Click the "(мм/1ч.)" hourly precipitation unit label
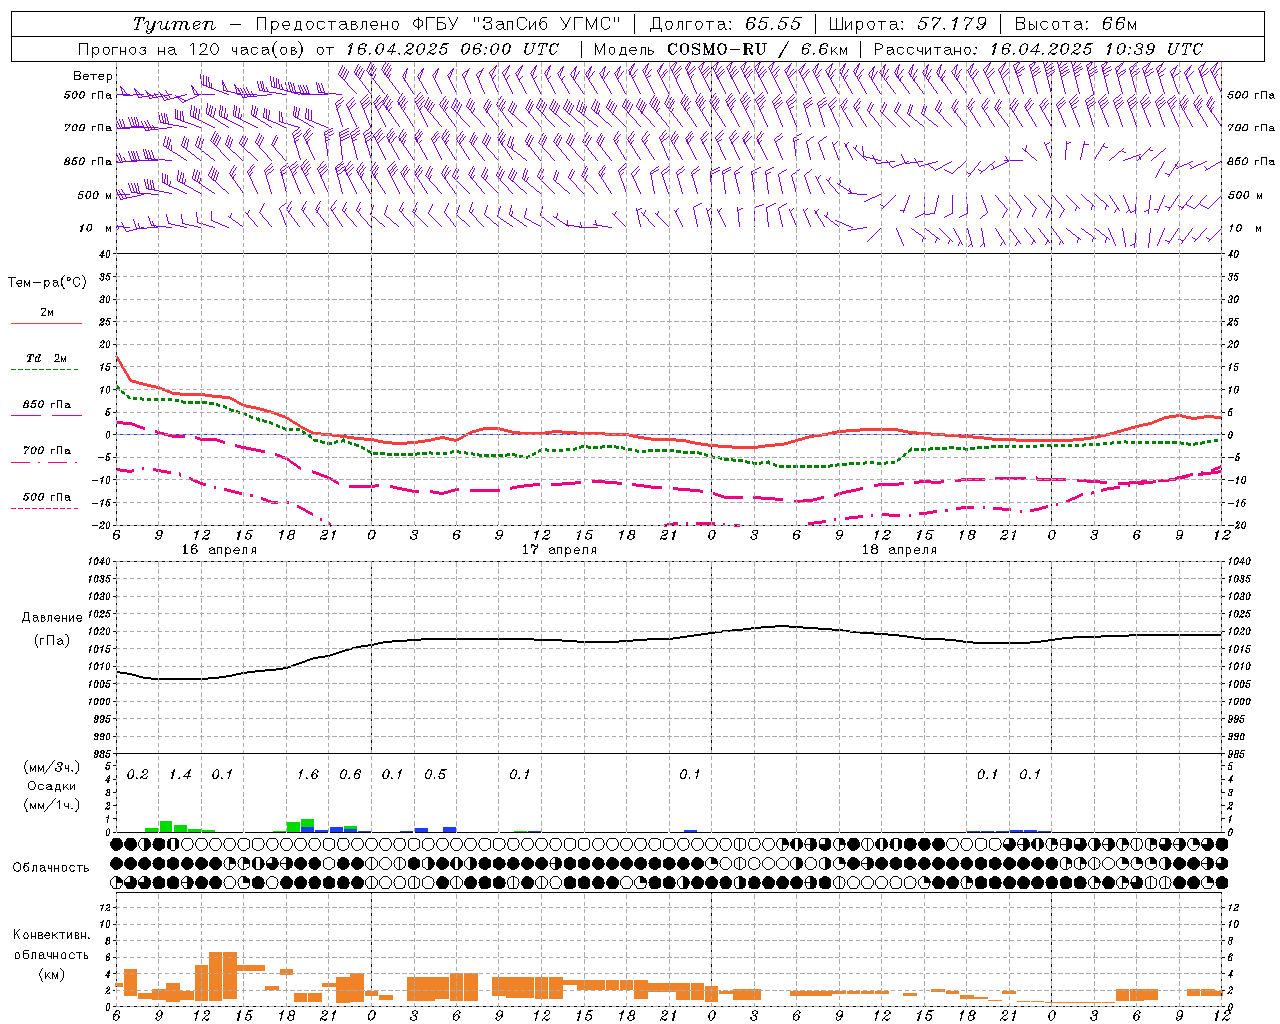 tap(51, 805)
